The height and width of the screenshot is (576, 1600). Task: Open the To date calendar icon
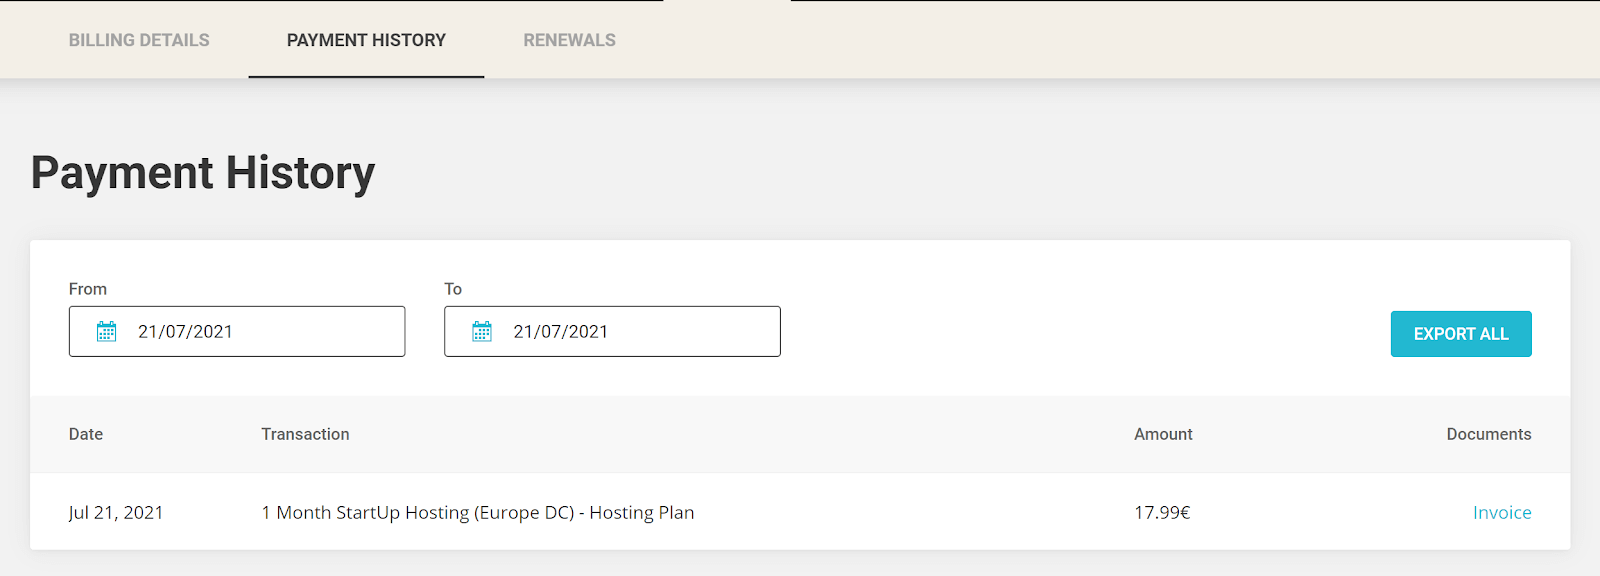[x=482, y=332]
